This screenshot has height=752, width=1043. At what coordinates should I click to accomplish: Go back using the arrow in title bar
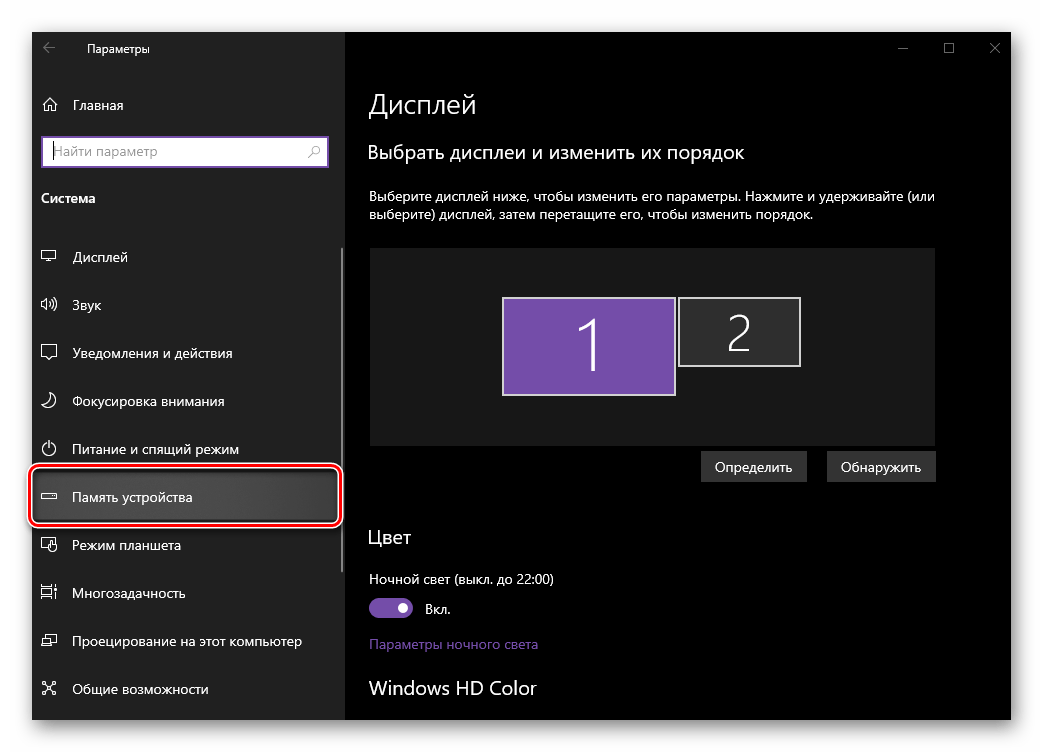coord(49,48)
